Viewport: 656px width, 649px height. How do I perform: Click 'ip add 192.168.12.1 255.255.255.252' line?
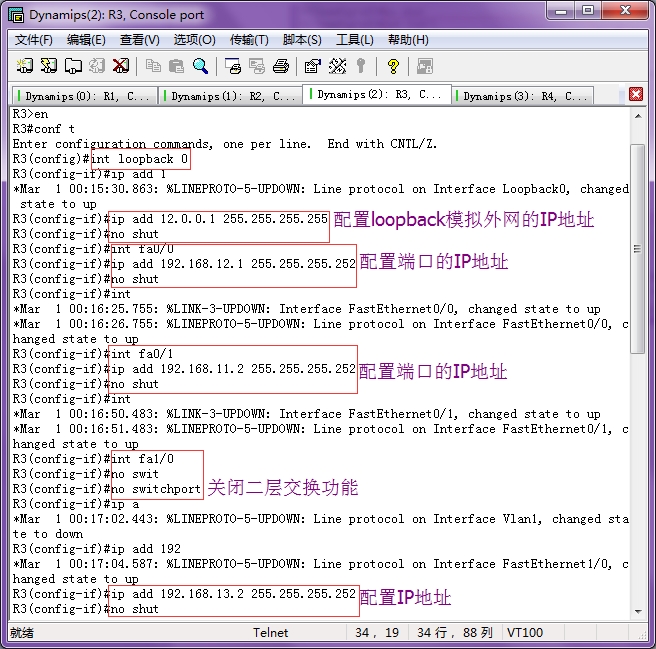coord(233,264)
